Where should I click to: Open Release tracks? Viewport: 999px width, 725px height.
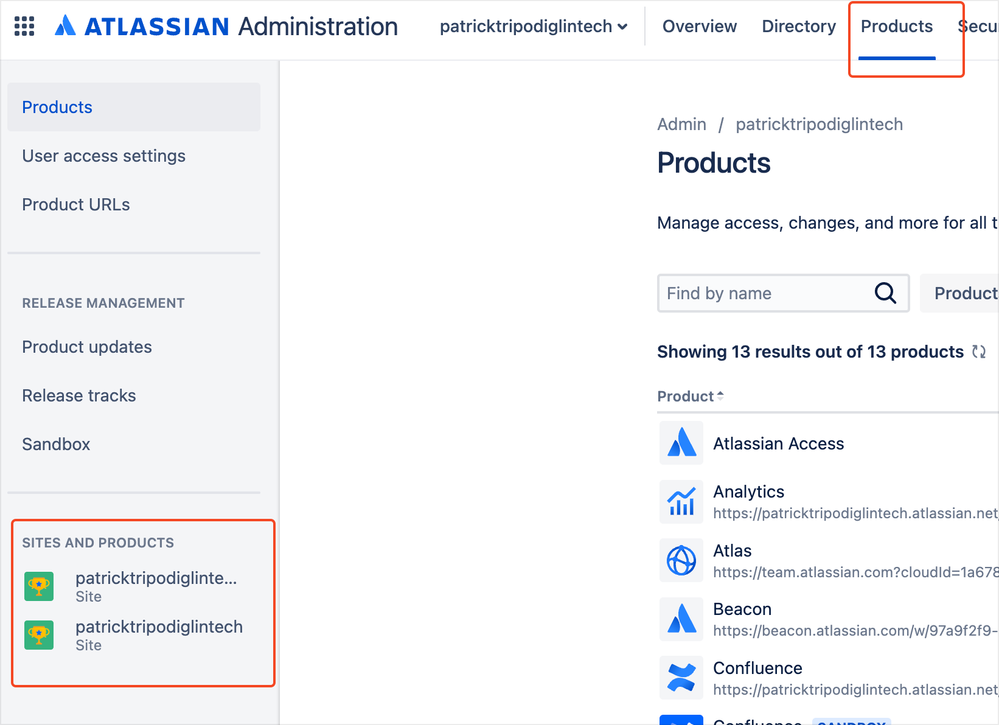coord(79,396)
